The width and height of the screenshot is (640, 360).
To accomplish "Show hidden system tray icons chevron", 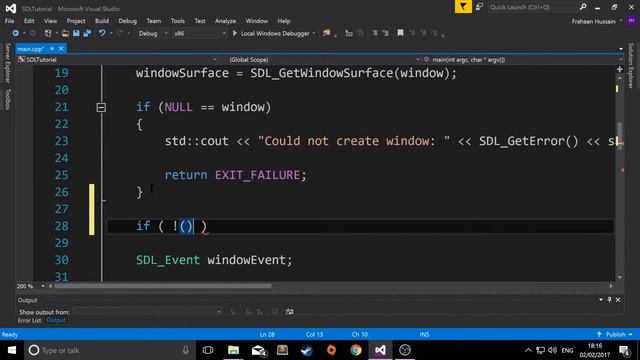I will pyautogui.click(x=528, y=350).
